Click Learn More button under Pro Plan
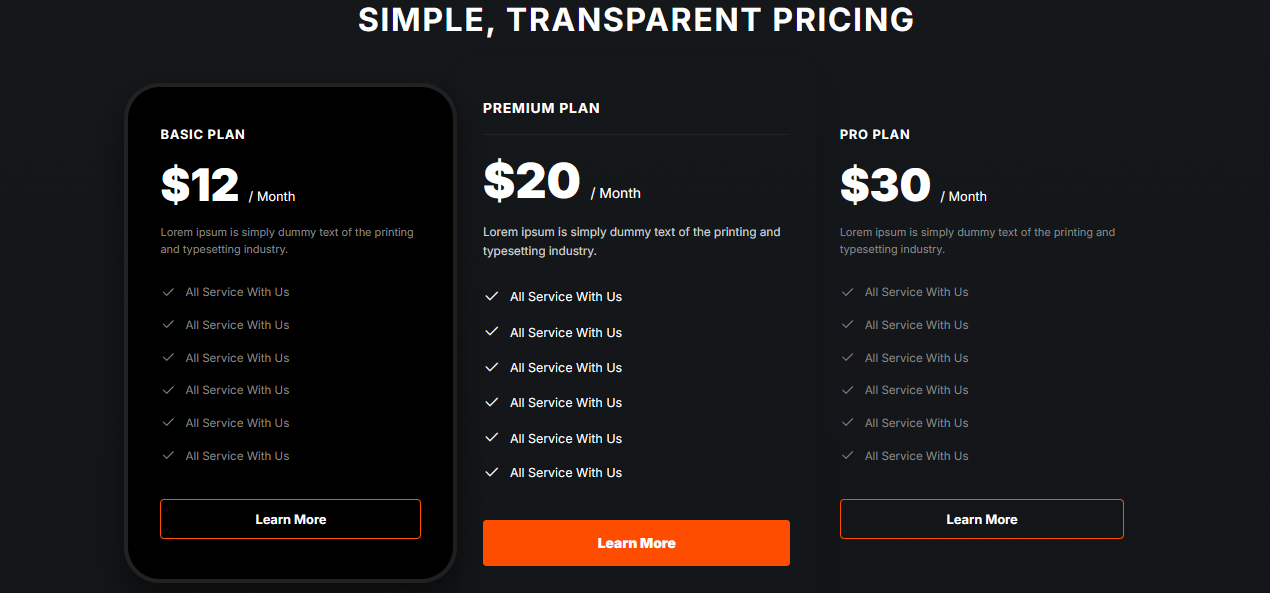 (x=981, y=519)
